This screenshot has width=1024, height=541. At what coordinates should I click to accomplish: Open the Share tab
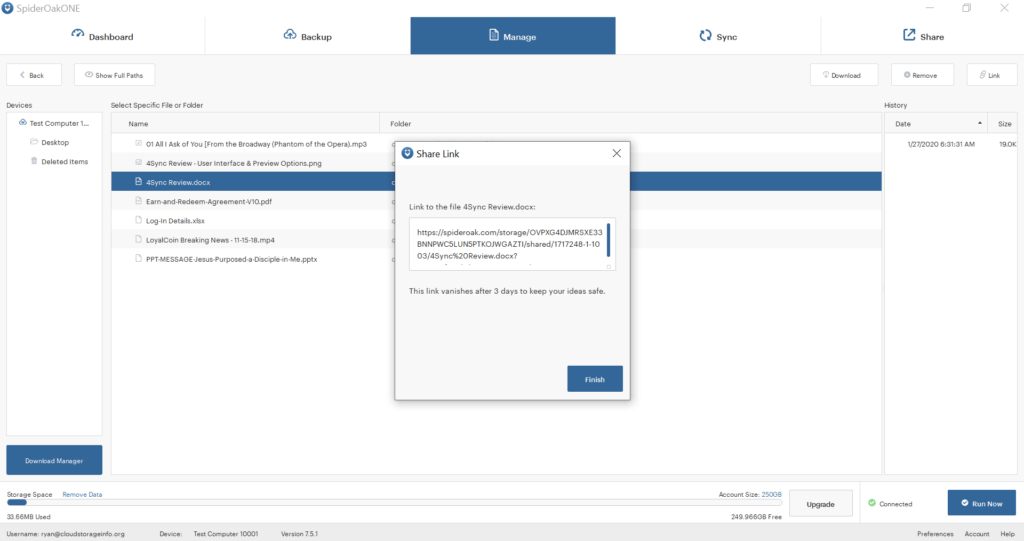pyautogui.click(x=922, y=36)
